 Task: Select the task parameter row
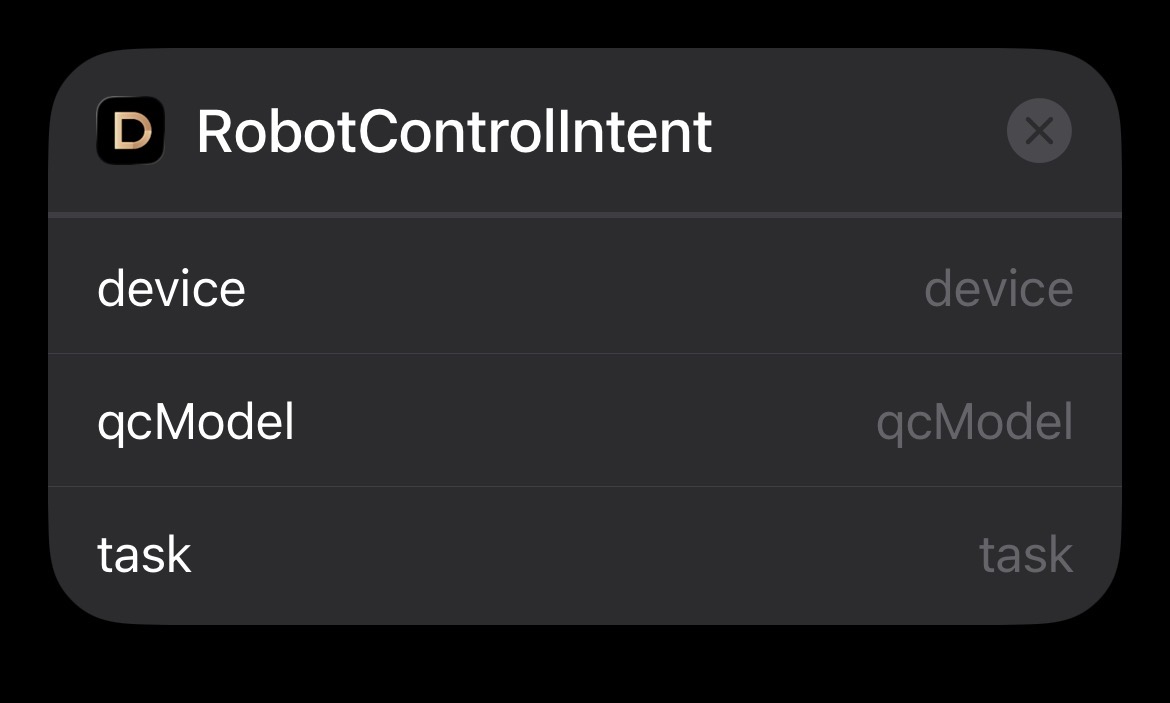[x=585, y=554]
